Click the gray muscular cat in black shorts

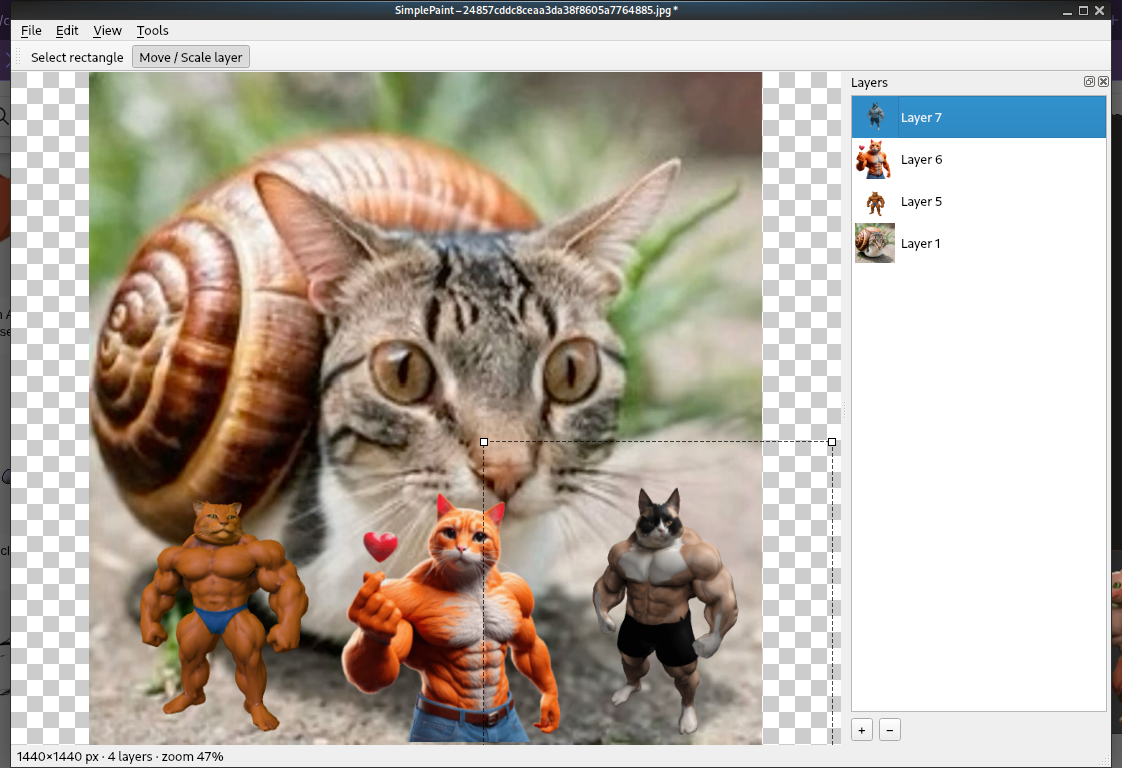[665, 608]
